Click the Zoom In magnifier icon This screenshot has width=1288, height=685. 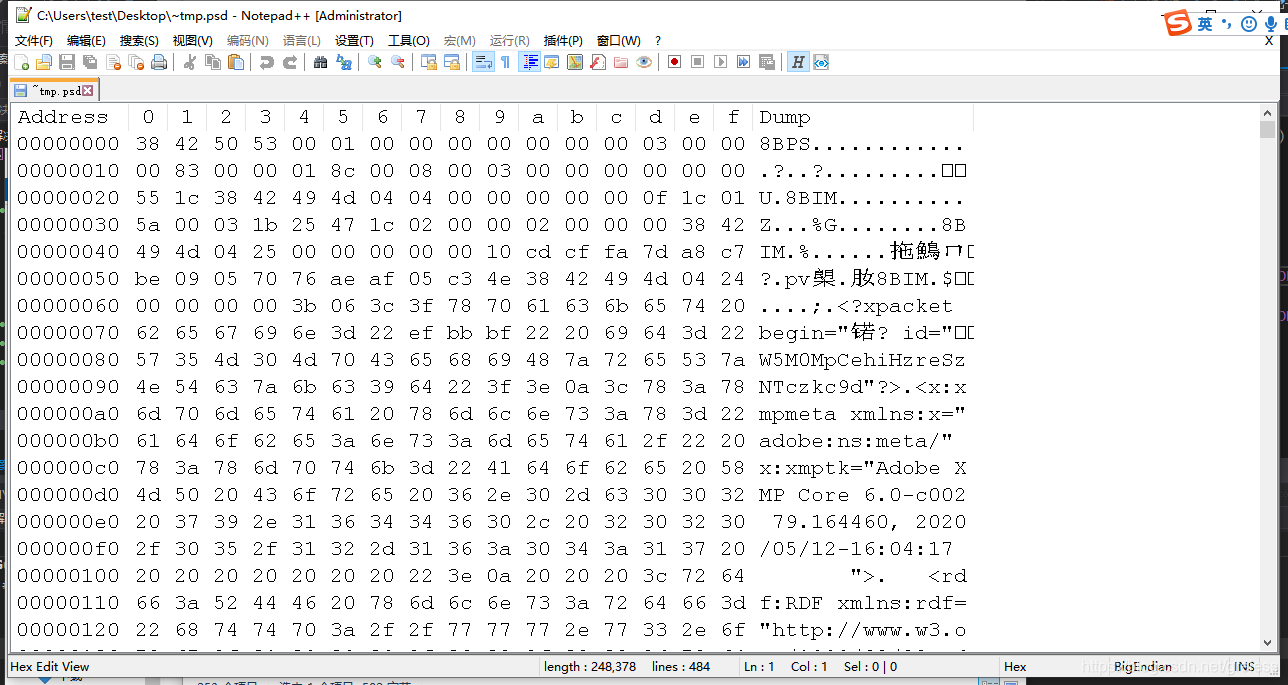pyautogui.click(x=375, y=62)
